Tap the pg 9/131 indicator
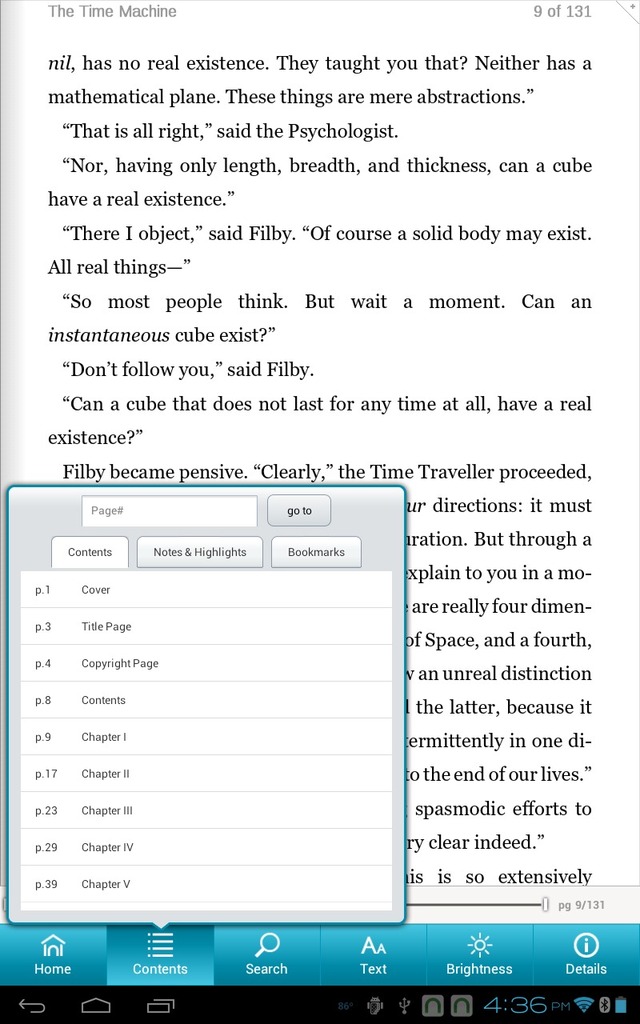Viewport: 640px width, 1024px height. pyautogui.click(x=581, y=905)
